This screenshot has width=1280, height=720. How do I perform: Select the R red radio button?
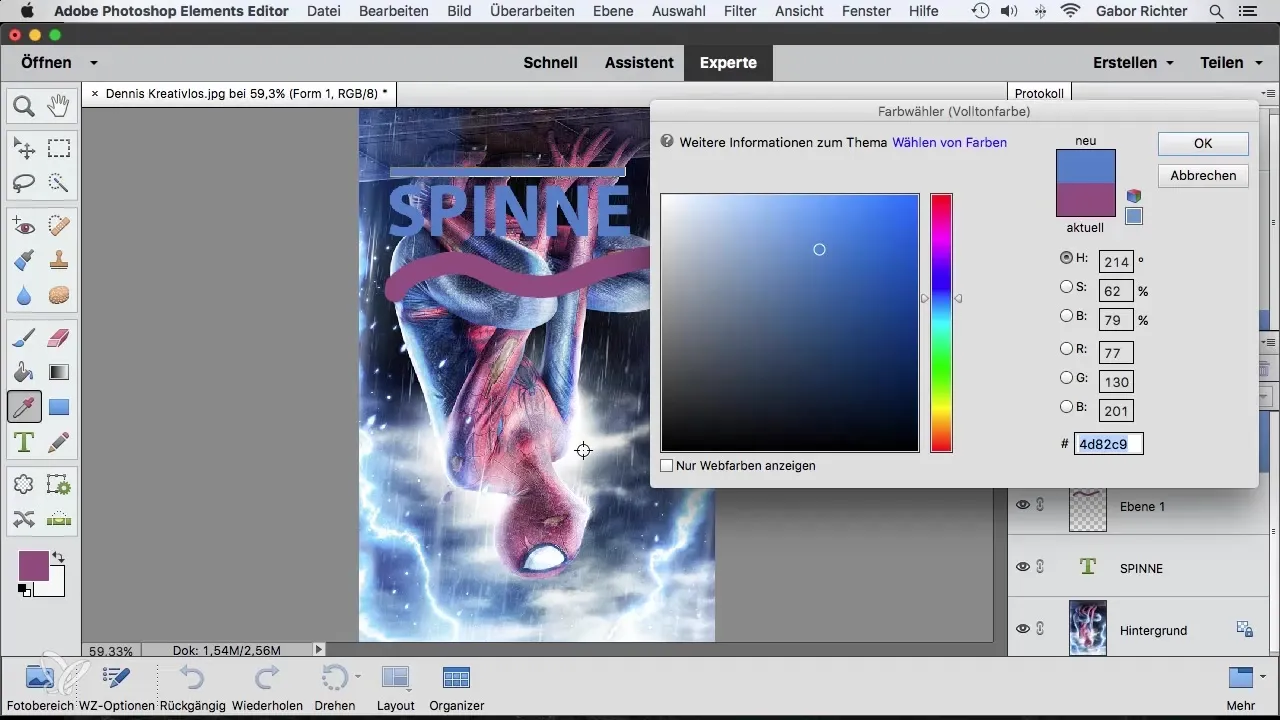1066,349
